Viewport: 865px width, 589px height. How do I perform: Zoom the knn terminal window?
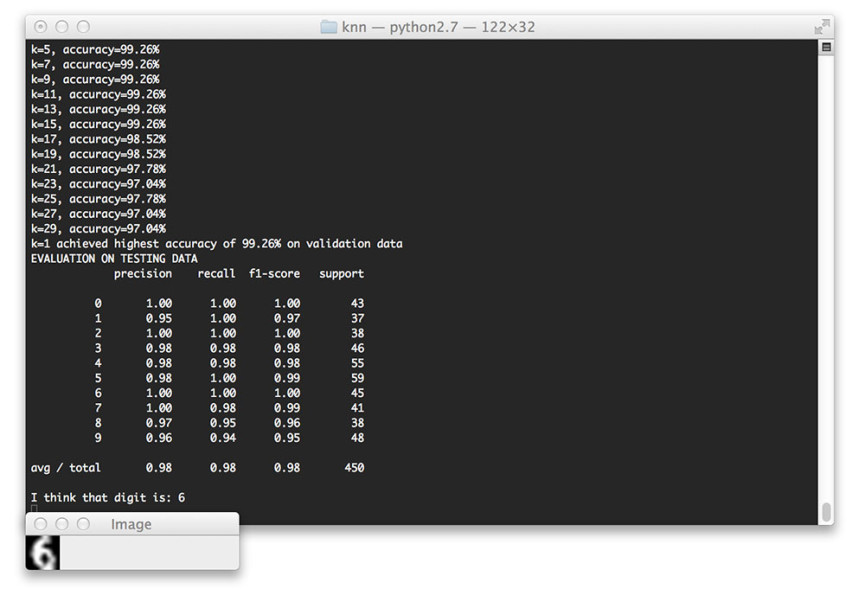(83, 27)
